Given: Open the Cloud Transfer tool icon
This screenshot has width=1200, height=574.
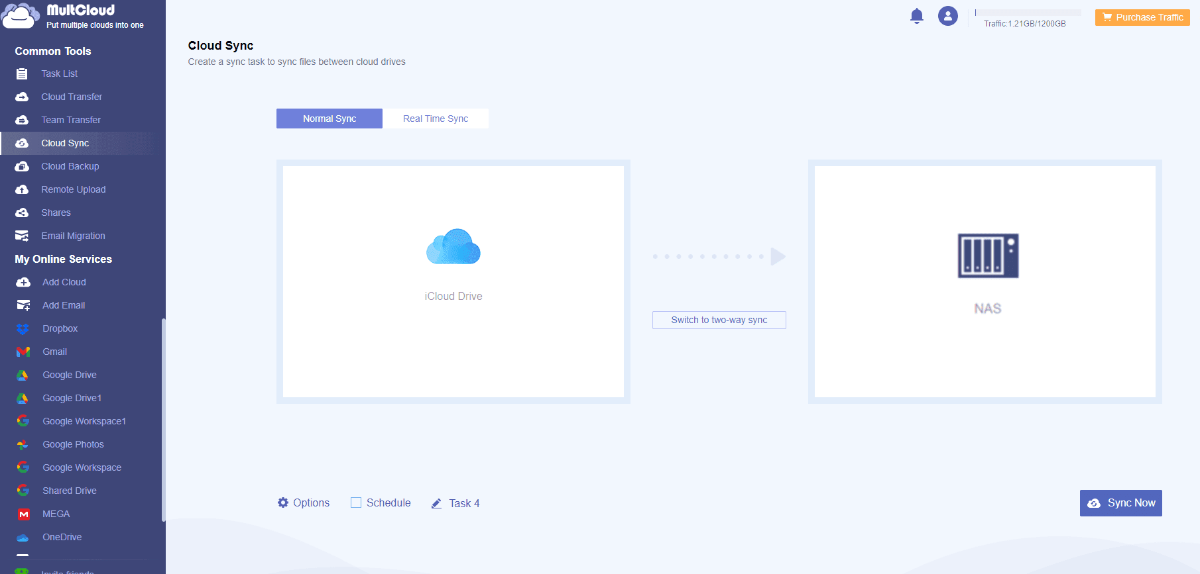Looking at the screenshot, I should 22,97.
